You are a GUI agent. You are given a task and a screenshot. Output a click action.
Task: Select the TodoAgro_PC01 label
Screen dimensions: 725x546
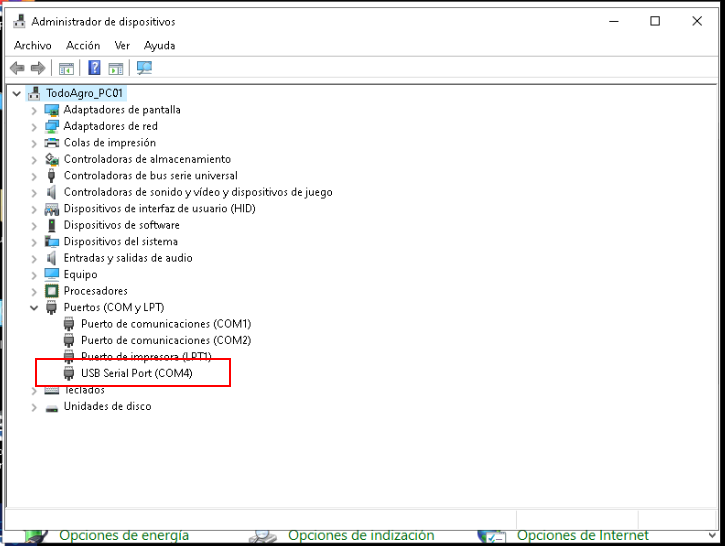click(x=85, y=93)
